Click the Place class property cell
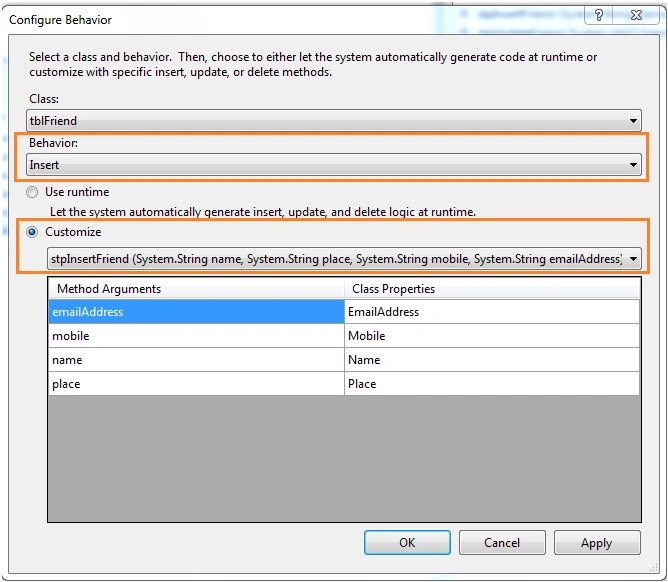Screen dimensions: 668x582 (492, 384)
